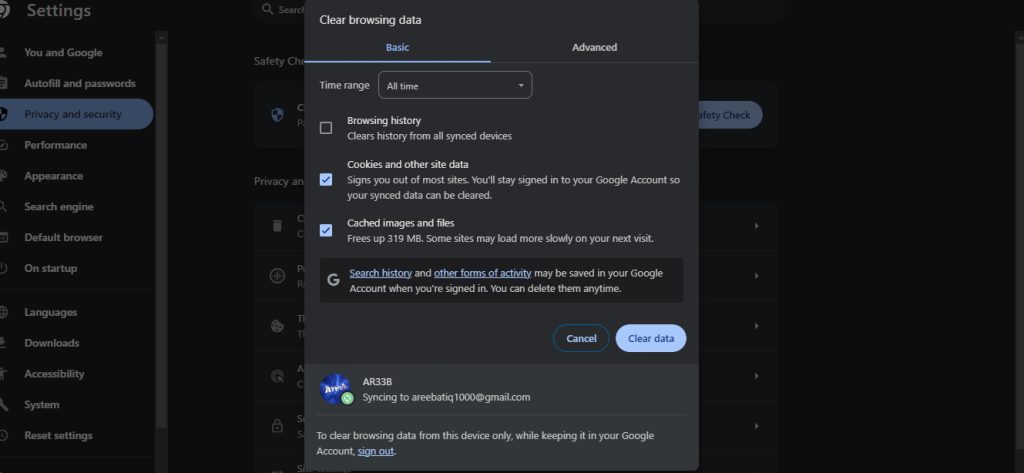Tick the Browsing history checkbox
This screenshot has width=1024, height=473.
[x=326, y=128]
